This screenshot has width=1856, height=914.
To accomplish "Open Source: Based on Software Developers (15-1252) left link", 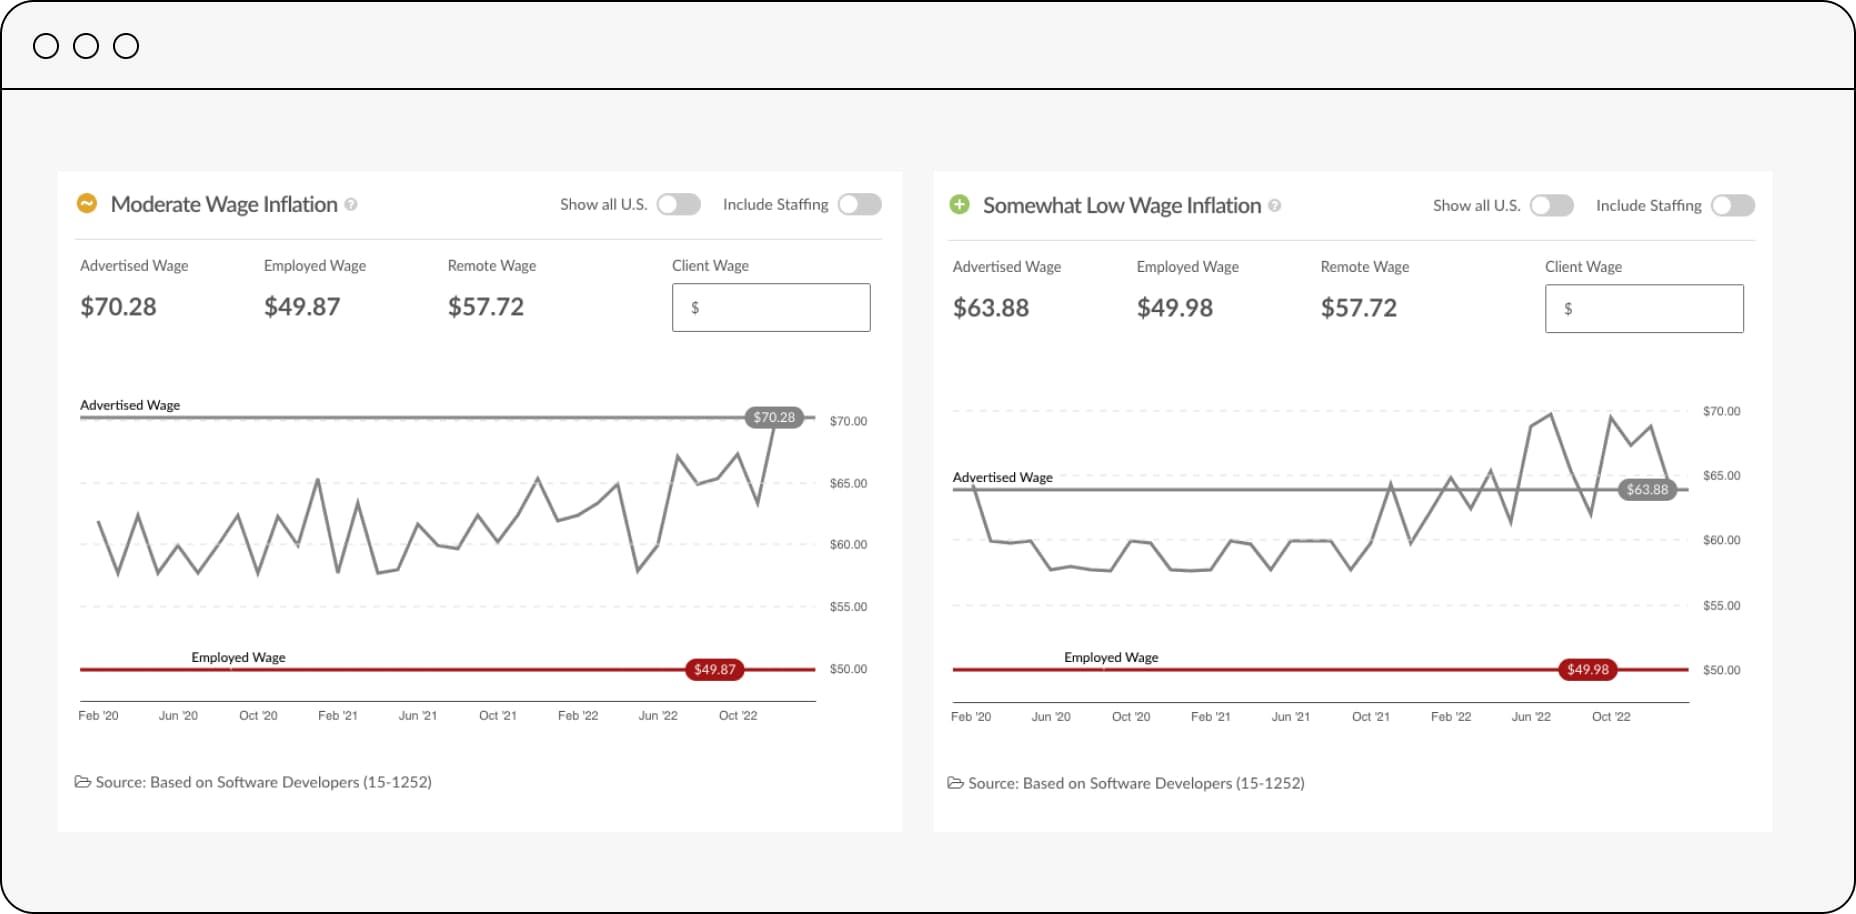I will pyautogui.click(x=263, y=782).
